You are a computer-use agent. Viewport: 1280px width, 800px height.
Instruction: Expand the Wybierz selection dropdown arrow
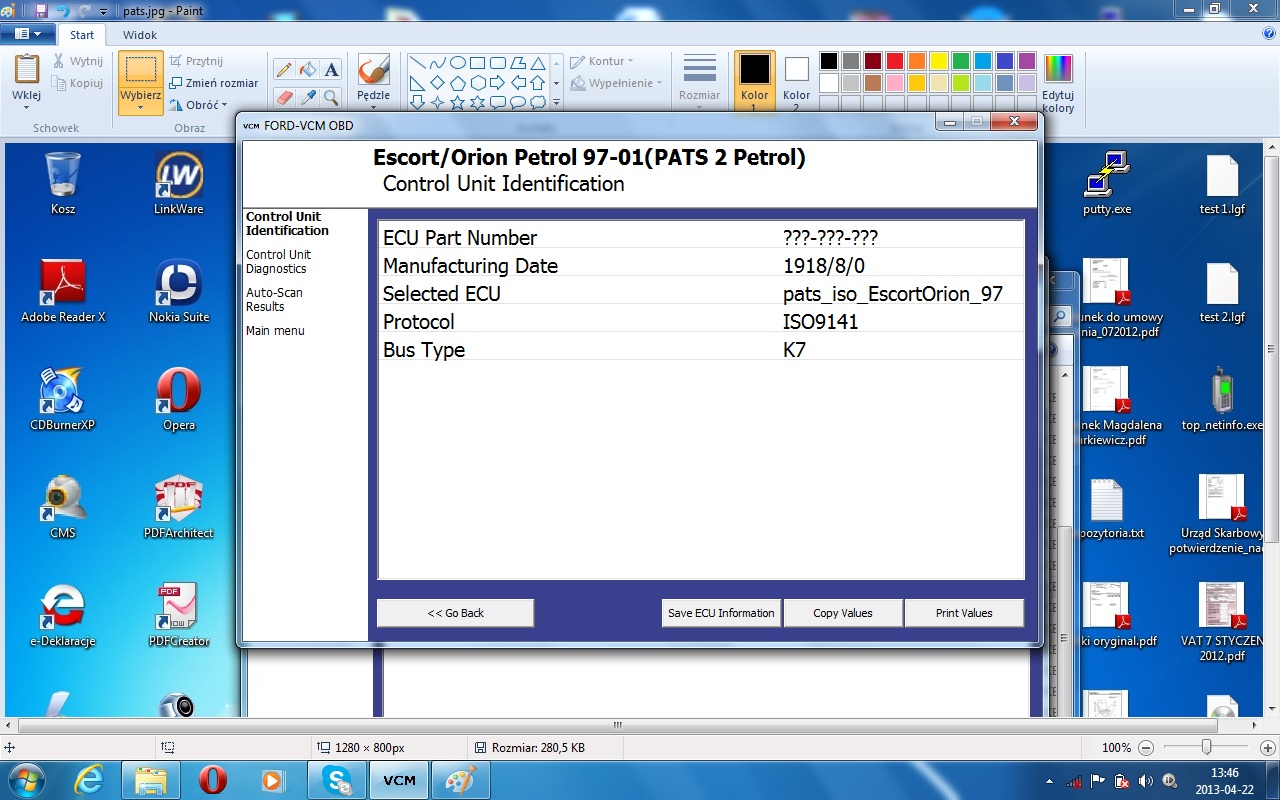click(x=141, y=105)
